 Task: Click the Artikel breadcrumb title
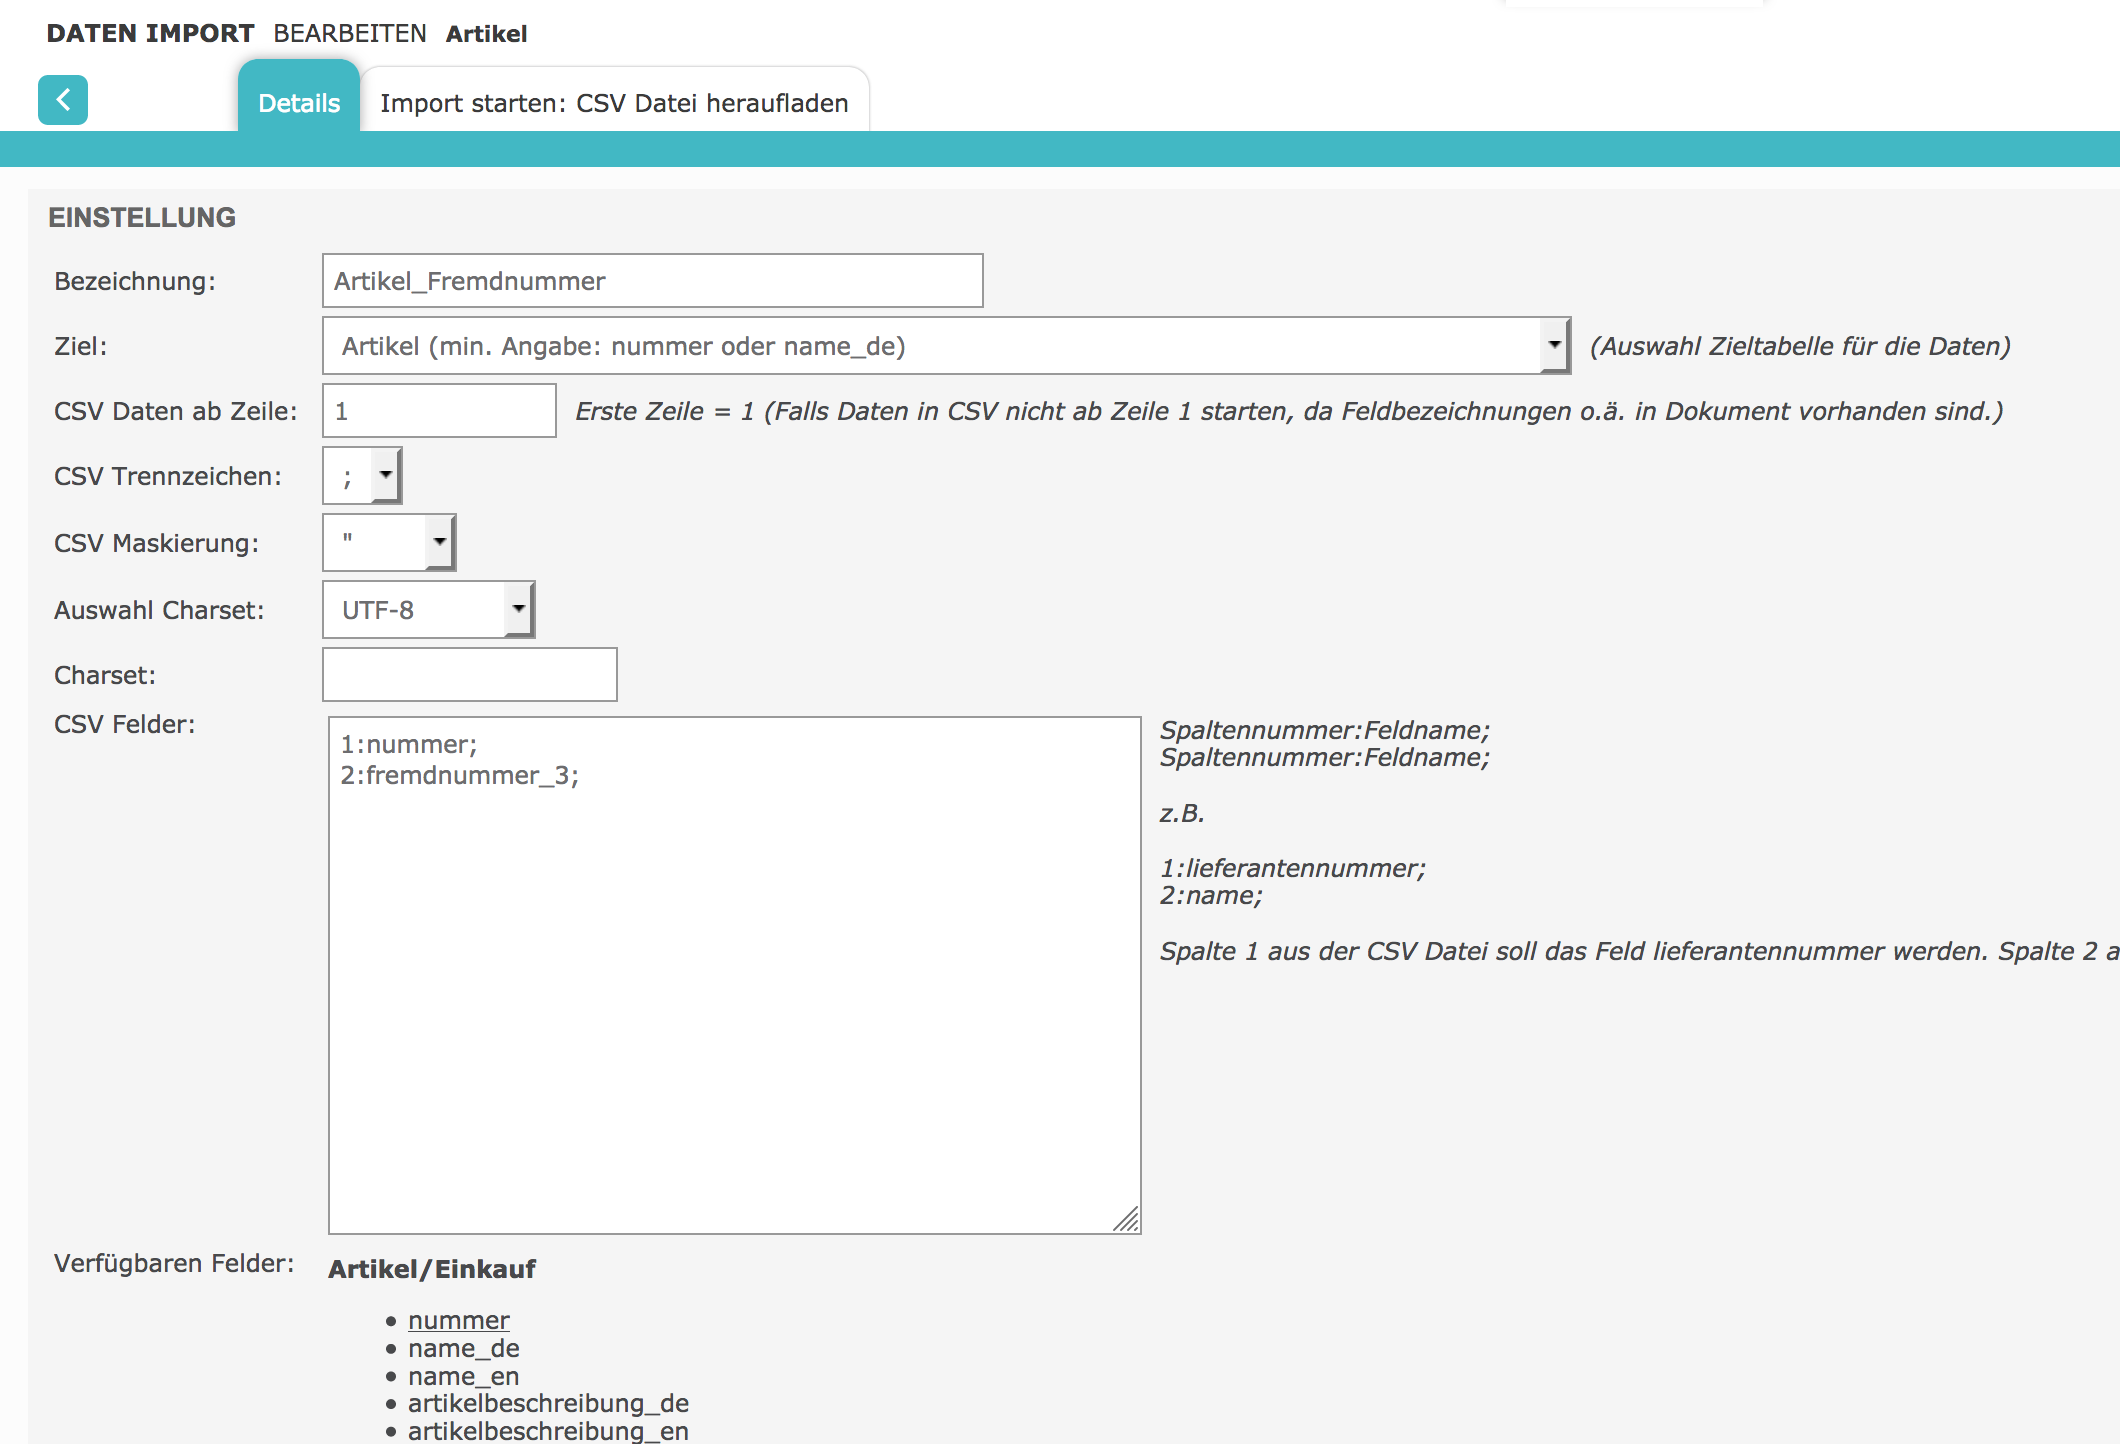pos(486,34)
